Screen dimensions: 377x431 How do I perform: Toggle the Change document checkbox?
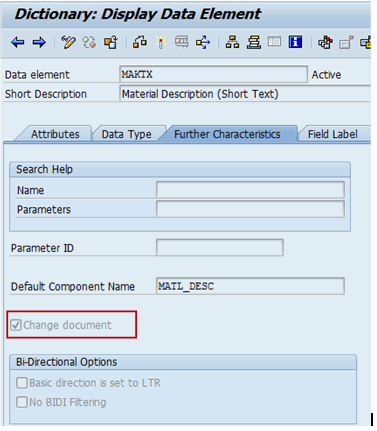16,325
